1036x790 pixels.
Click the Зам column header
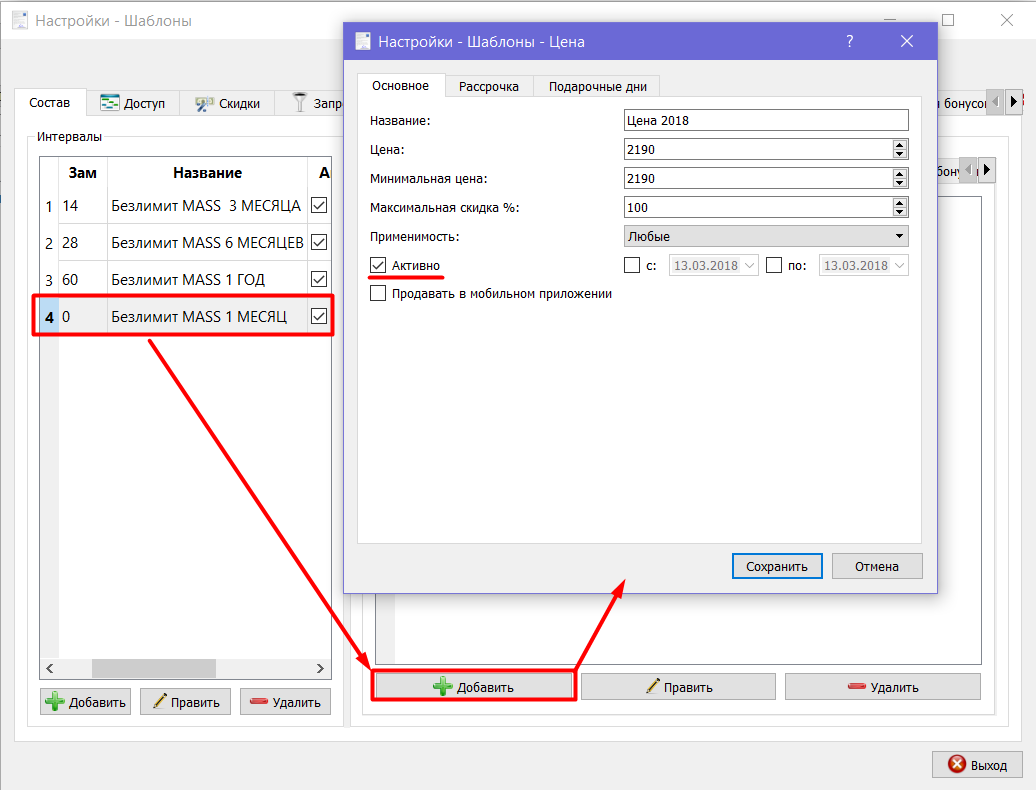point(83,172)
